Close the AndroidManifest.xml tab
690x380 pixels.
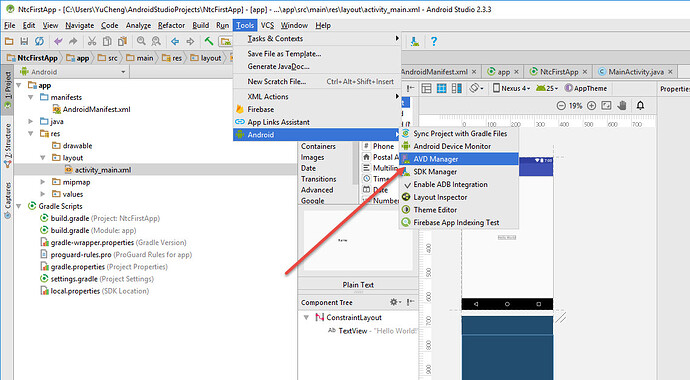[474, 72]
